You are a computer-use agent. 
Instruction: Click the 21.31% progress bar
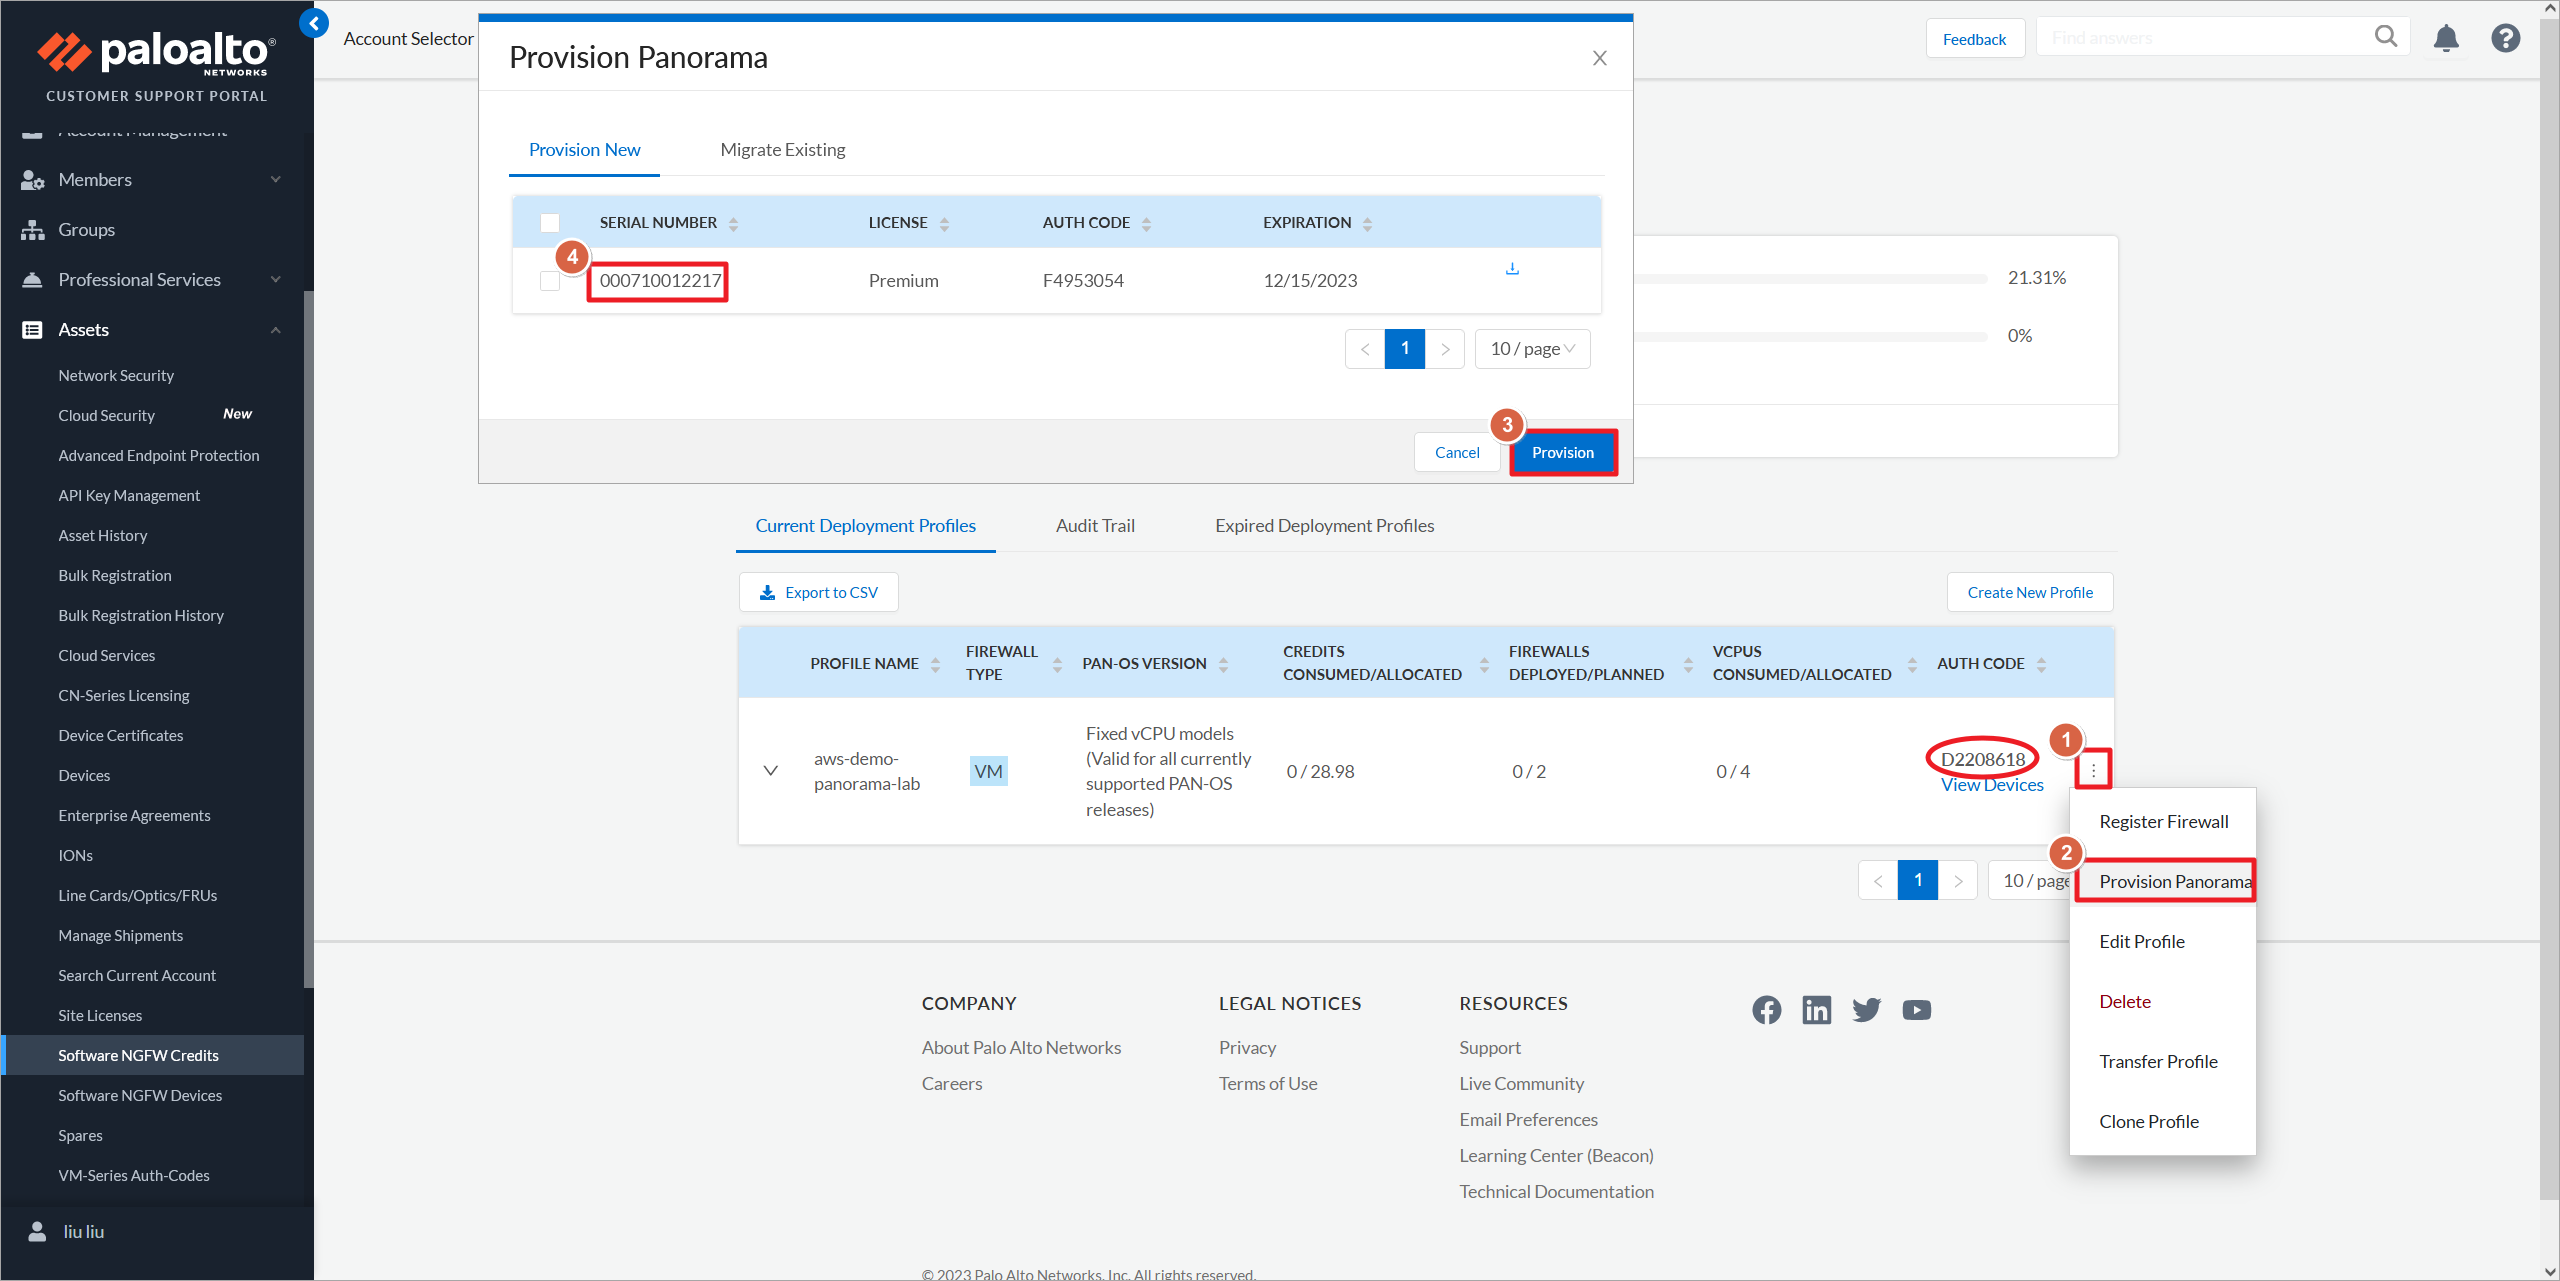point(1811,279)
